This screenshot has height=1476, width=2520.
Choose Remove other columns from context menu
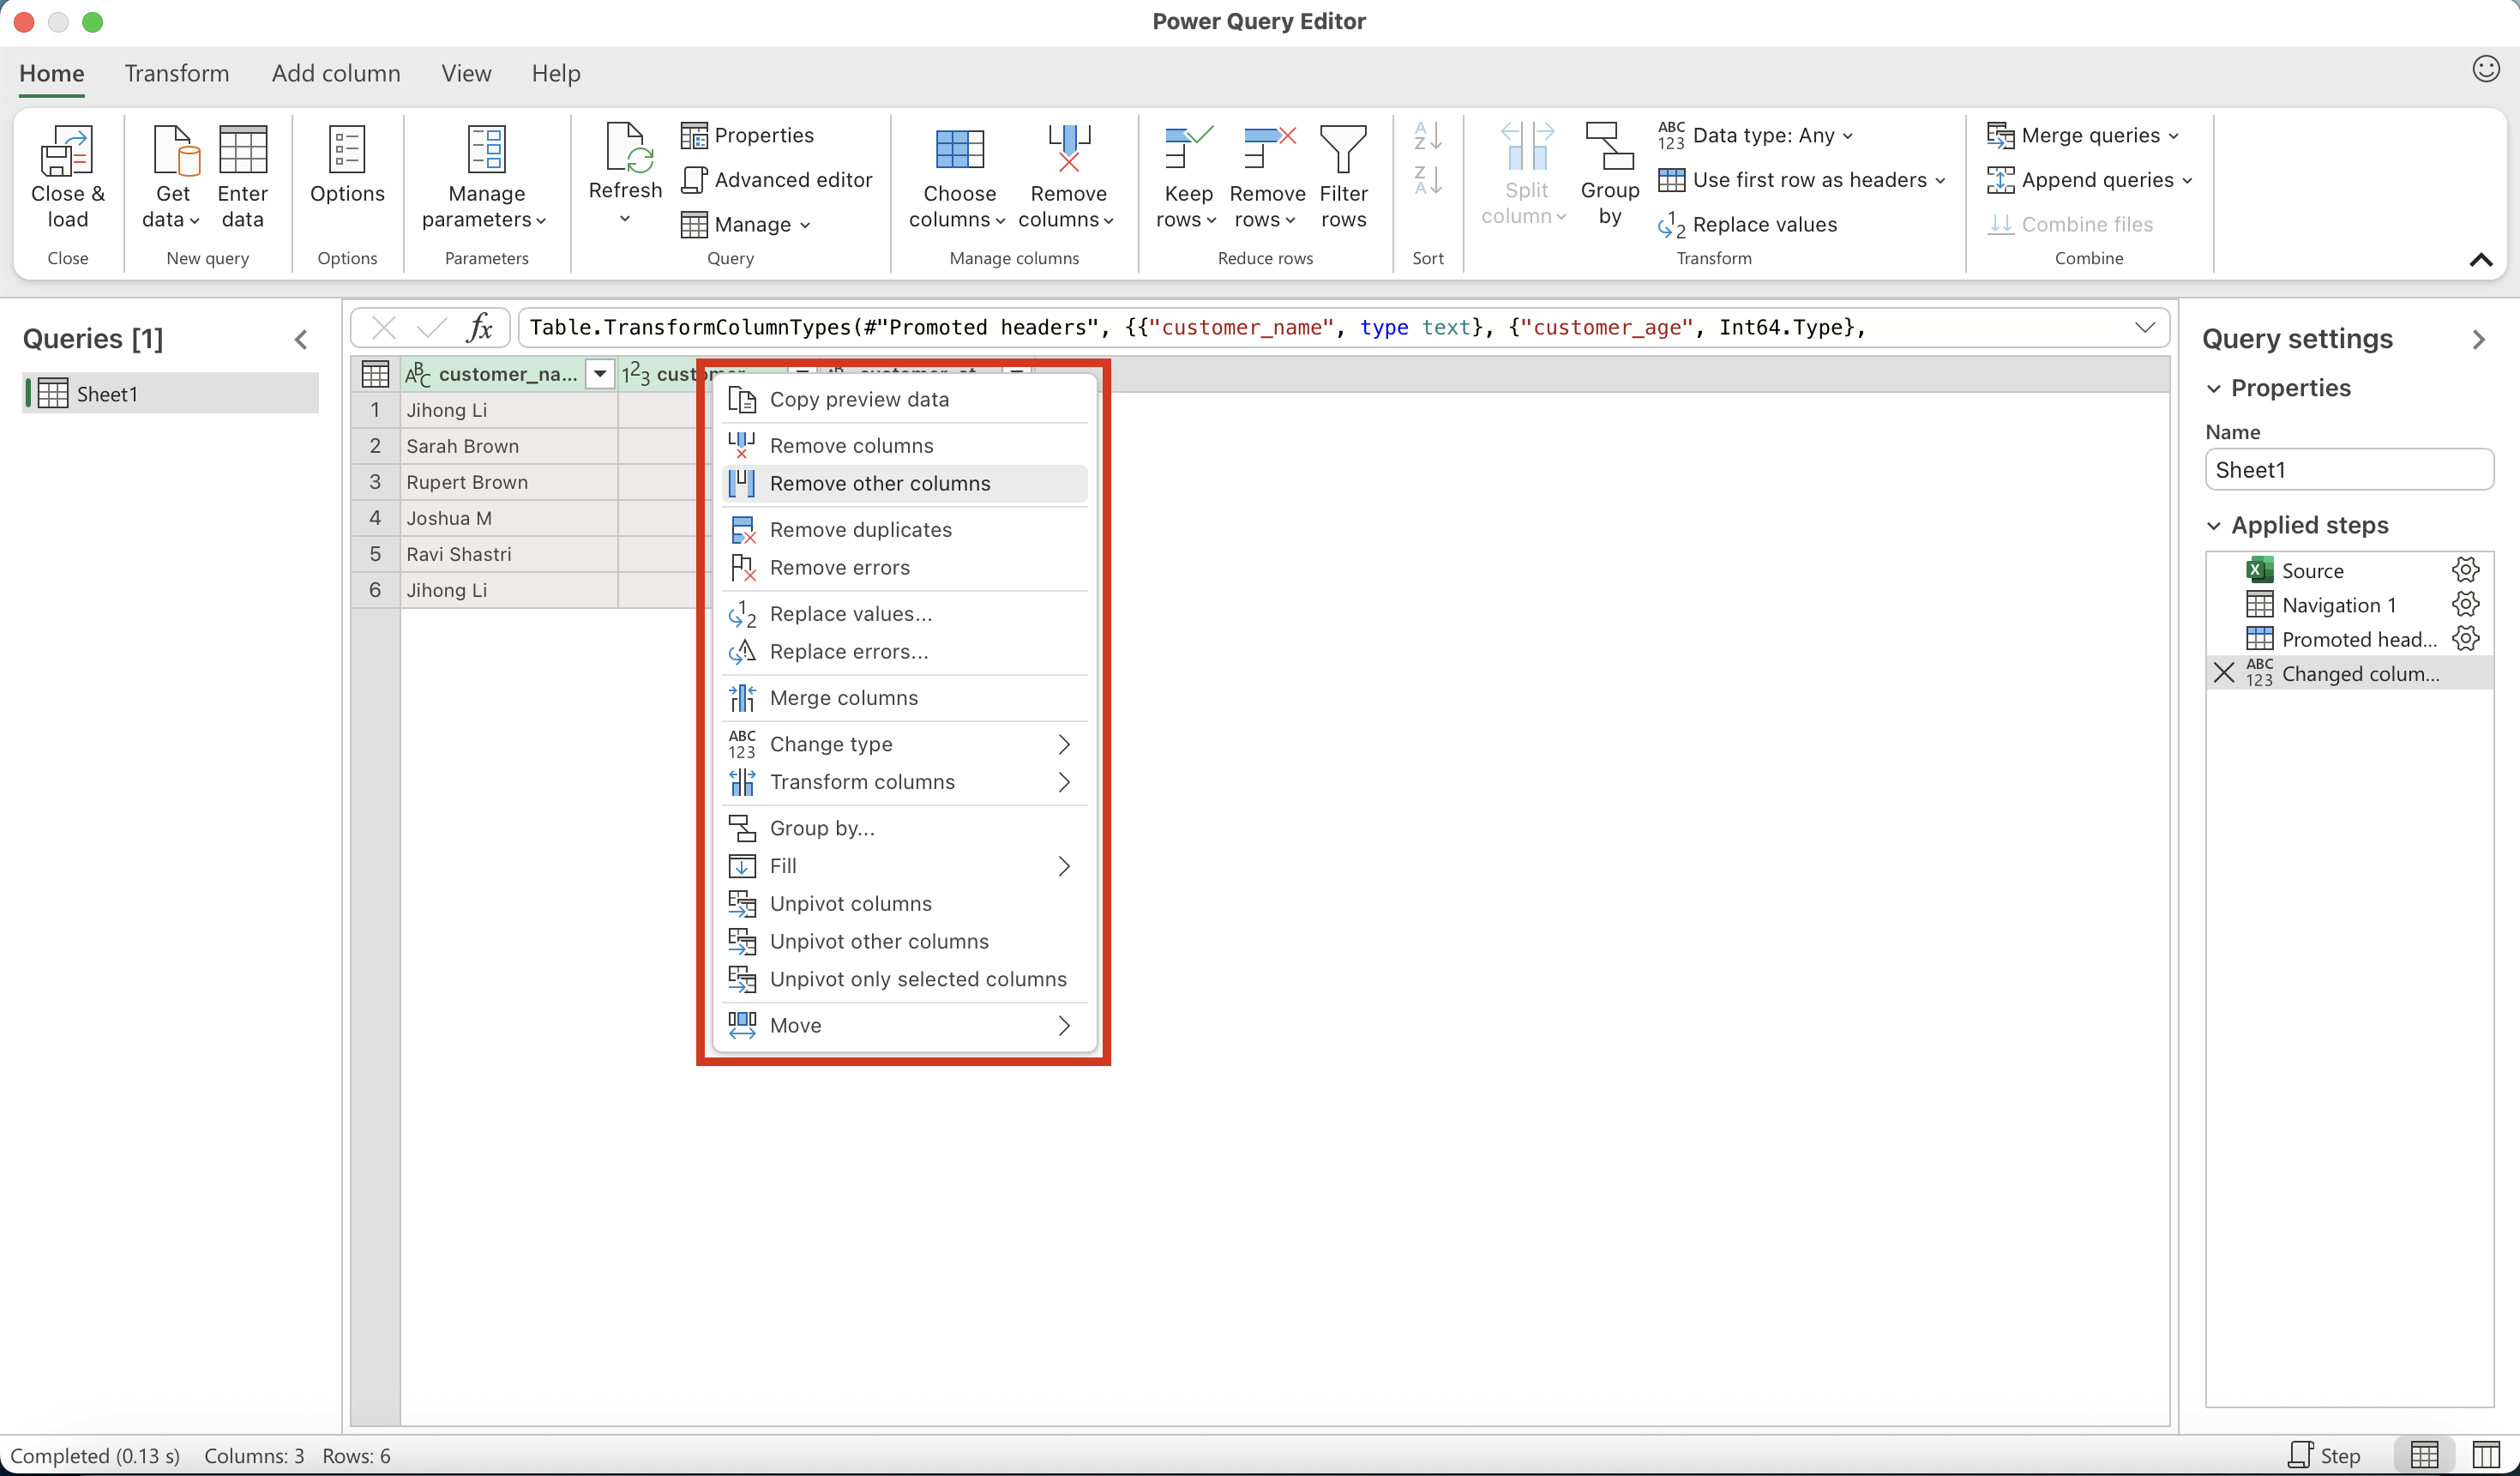coord(879,483)
